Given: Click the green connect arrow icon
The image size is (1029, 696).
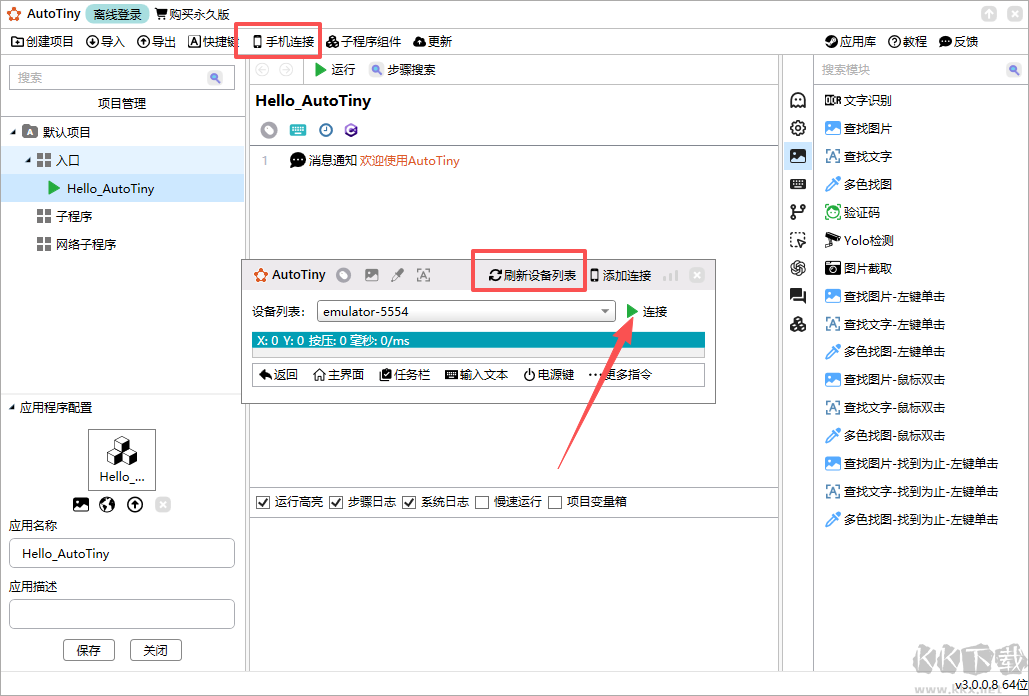Looking at the screenshot, I should coord(632,311).
